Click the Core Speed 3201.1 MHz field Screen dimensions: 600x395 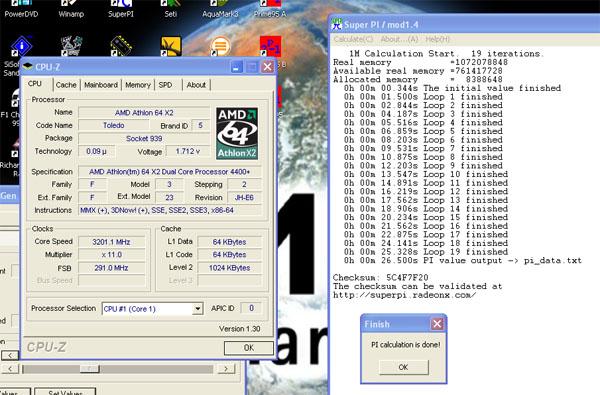(x=111, y=242)
